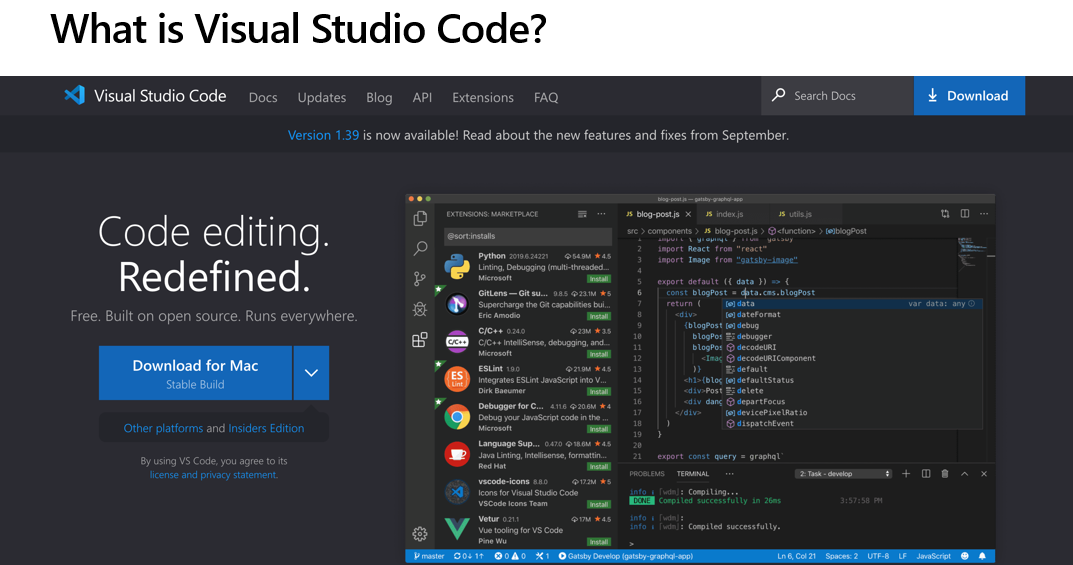
Task: Open the Other platforms link
Action: coord(163,428)
